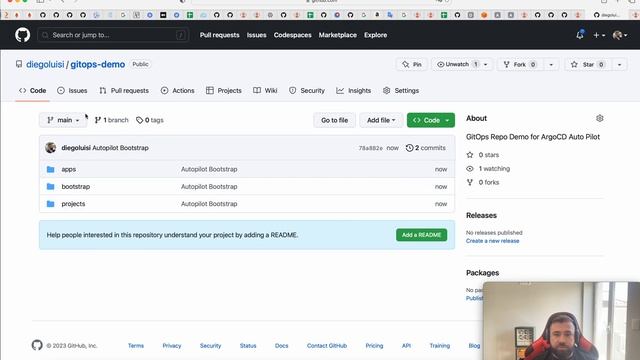Open Explore in top navigation
The width and height of the screenshot is (640, 360).
pyautogui.click(x=376, y=35)
